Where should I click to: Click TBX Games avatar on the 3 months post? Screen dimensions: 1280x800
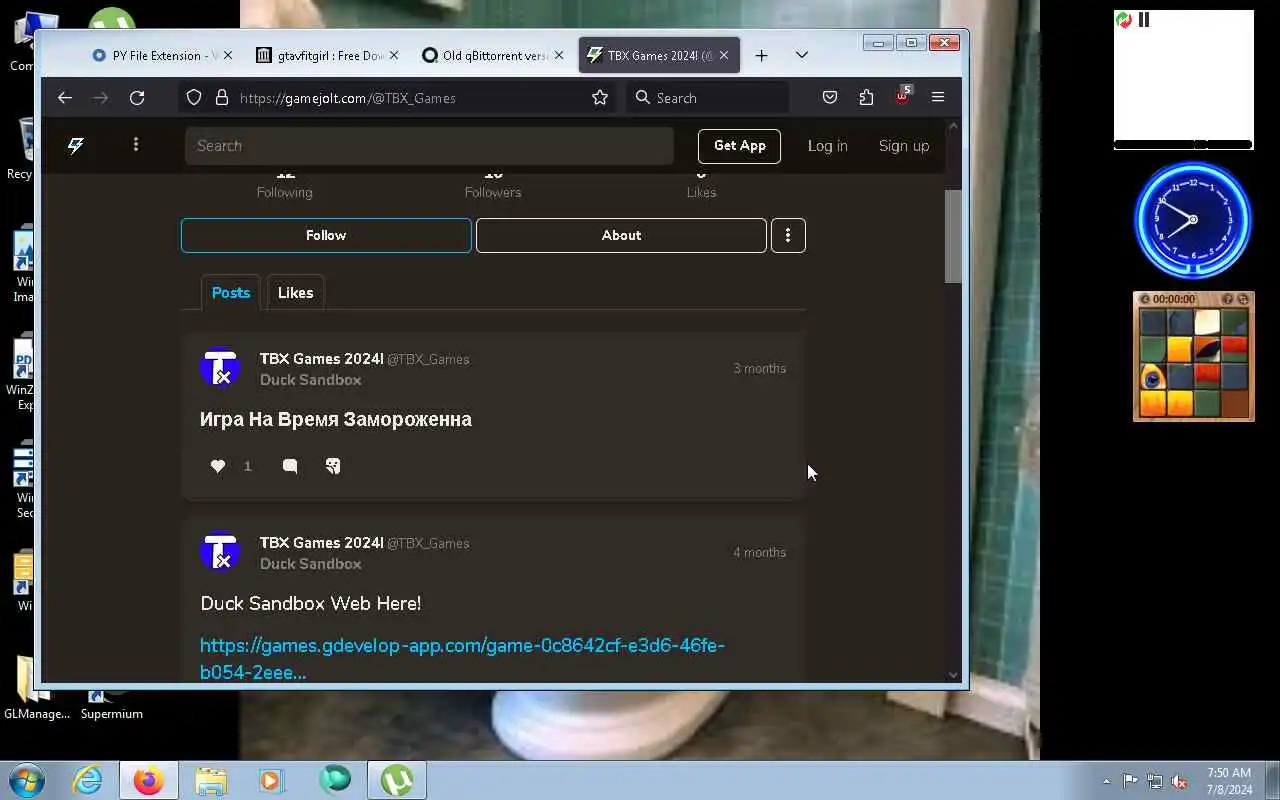click(220, 368)
